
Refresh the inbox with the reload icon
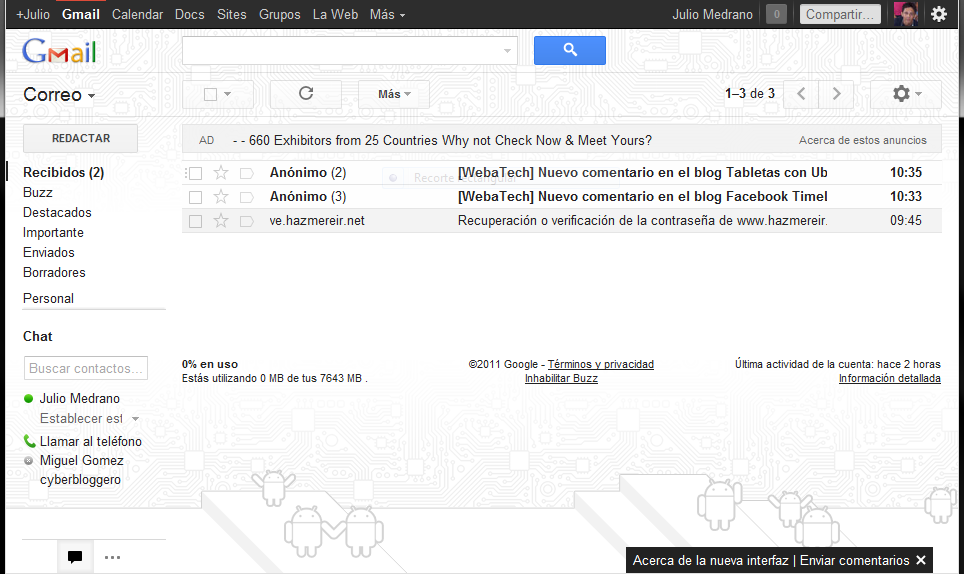tap(306, 94)
